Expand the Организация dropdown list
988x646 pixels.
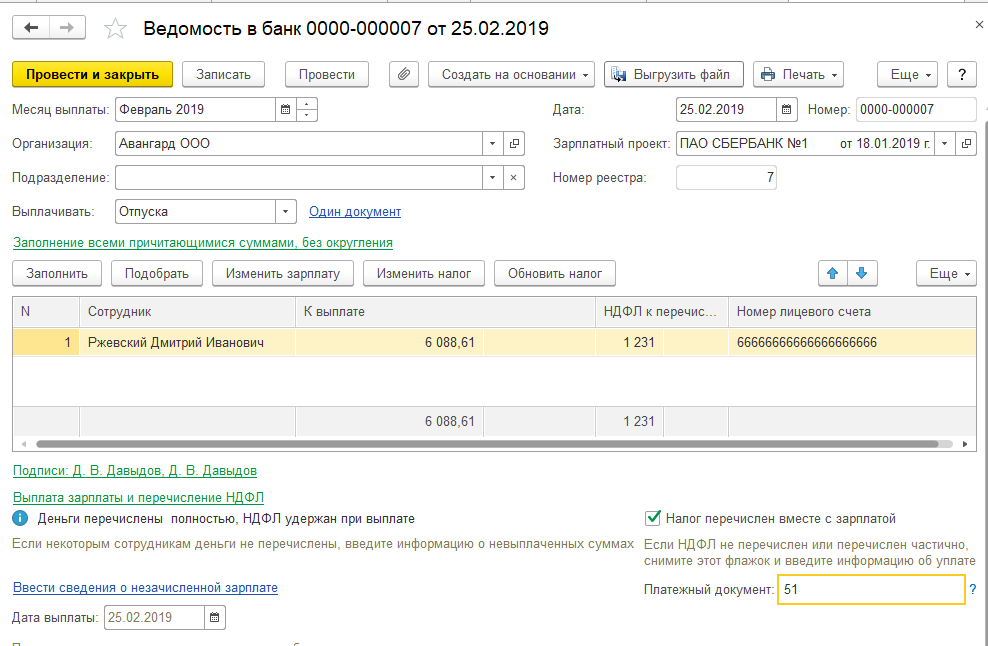pyautogui.click(x=491, y=144)
